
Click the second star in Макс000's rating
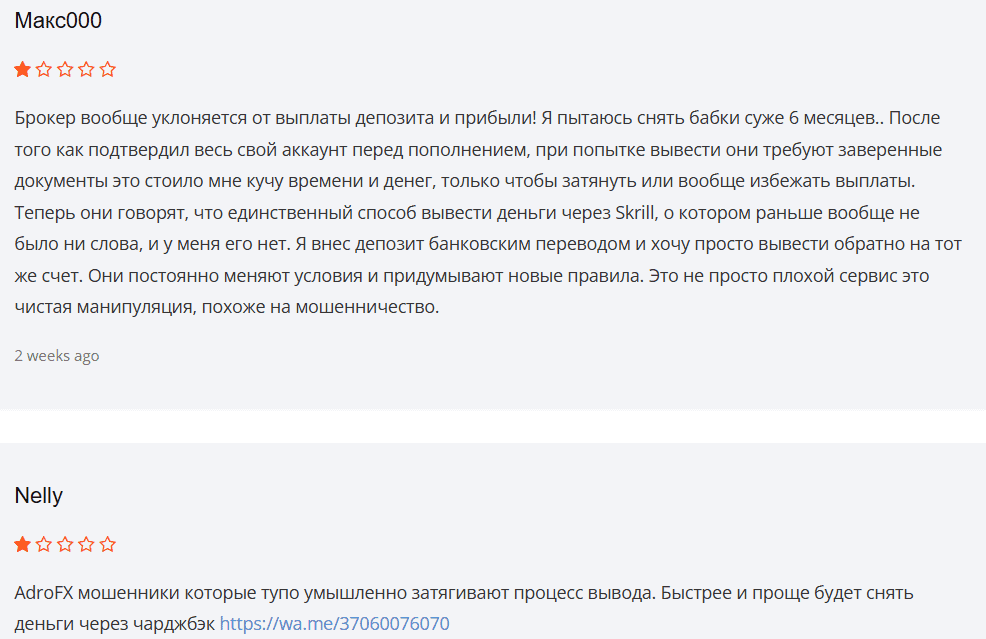click(x=44, y=70)
